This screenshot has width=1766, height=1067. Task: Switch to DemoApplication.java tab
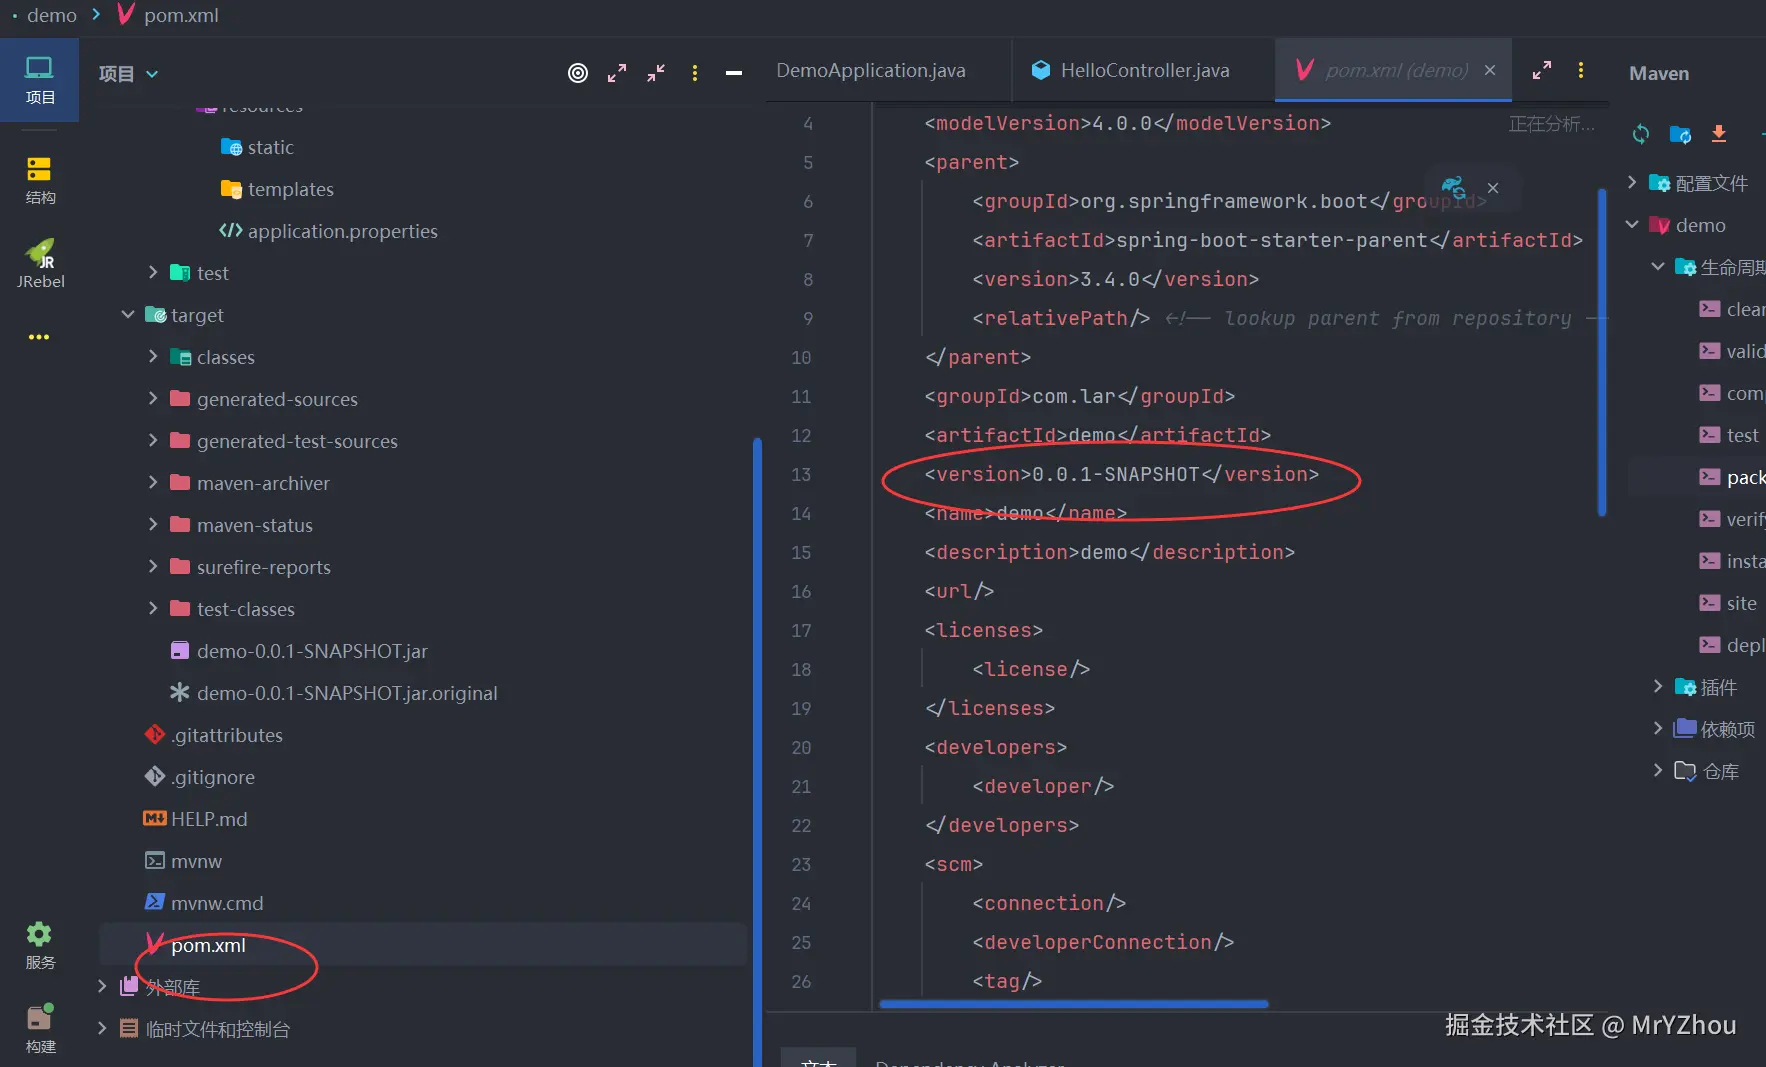tap(871, 70)
